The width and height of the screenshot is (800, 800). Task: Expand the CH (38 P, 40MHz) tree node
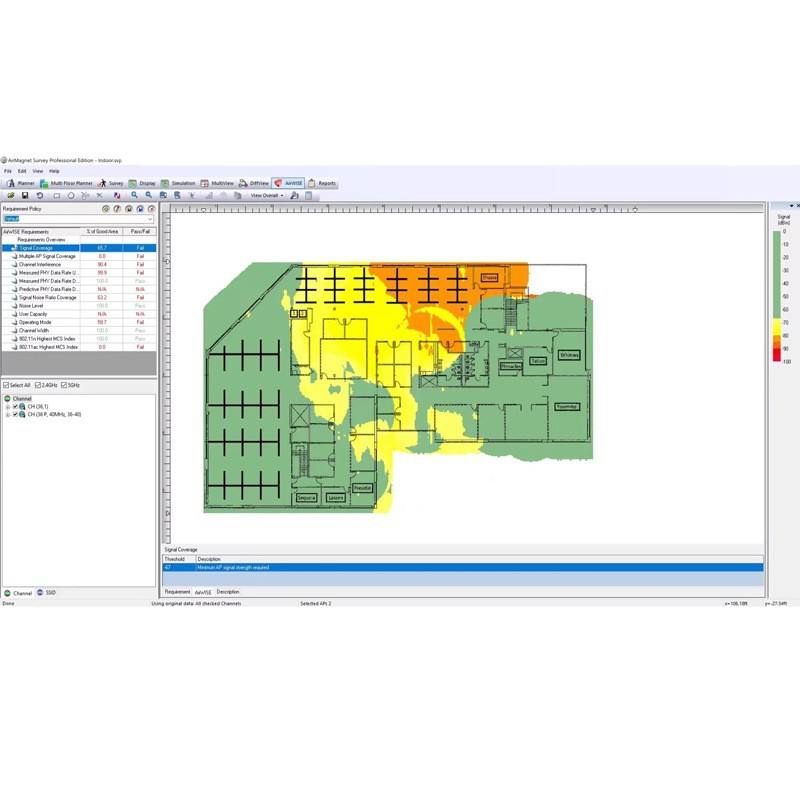(x=8, y=415)
